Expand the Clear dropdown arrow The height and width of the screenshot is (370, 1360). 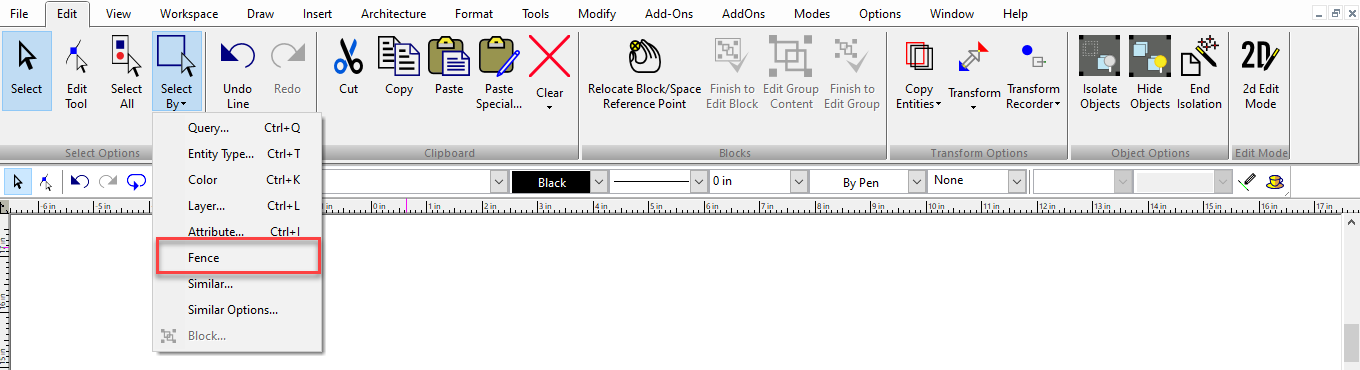pyautogui.click(x=550, y=107)
